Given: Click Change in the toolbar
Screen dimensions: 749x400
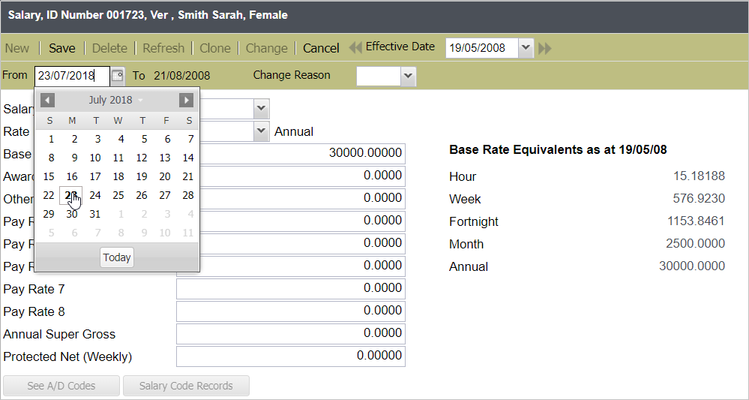Looking at the screenshot, I should click(x=267, y=48).
